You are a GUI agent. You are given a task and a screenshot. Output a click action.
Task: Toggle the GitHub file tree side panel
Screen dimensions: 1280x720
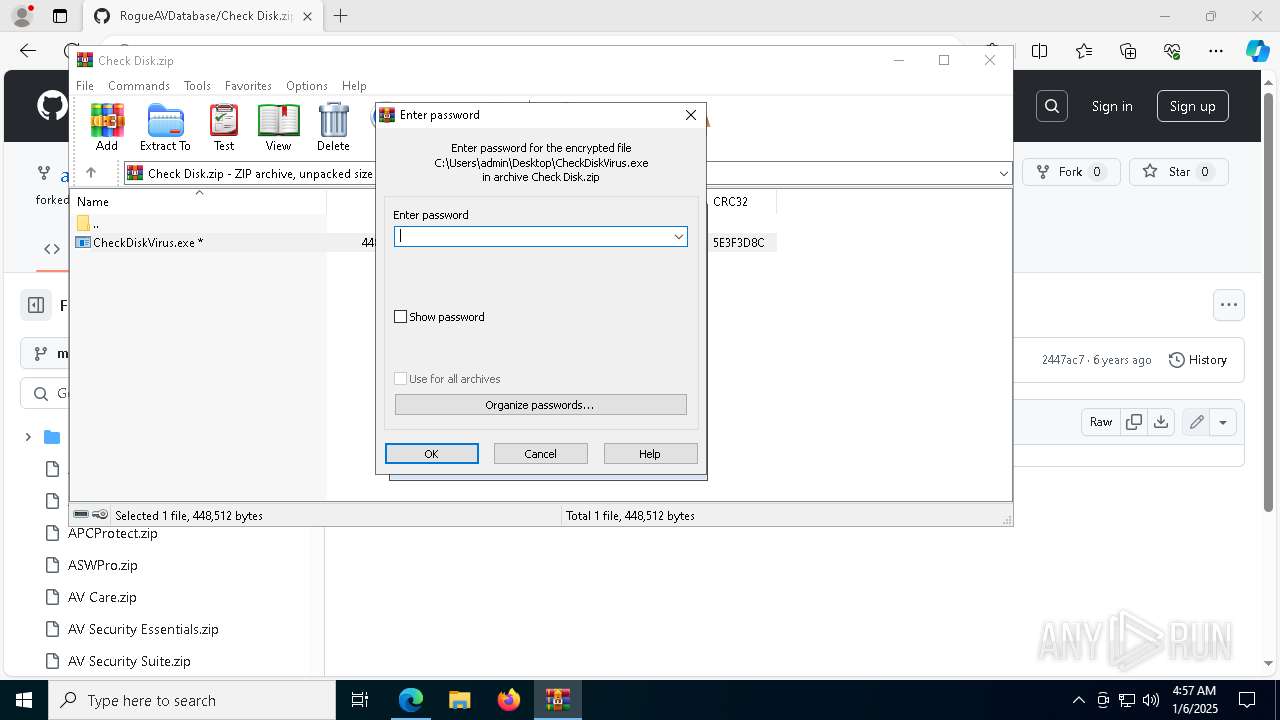36,305
